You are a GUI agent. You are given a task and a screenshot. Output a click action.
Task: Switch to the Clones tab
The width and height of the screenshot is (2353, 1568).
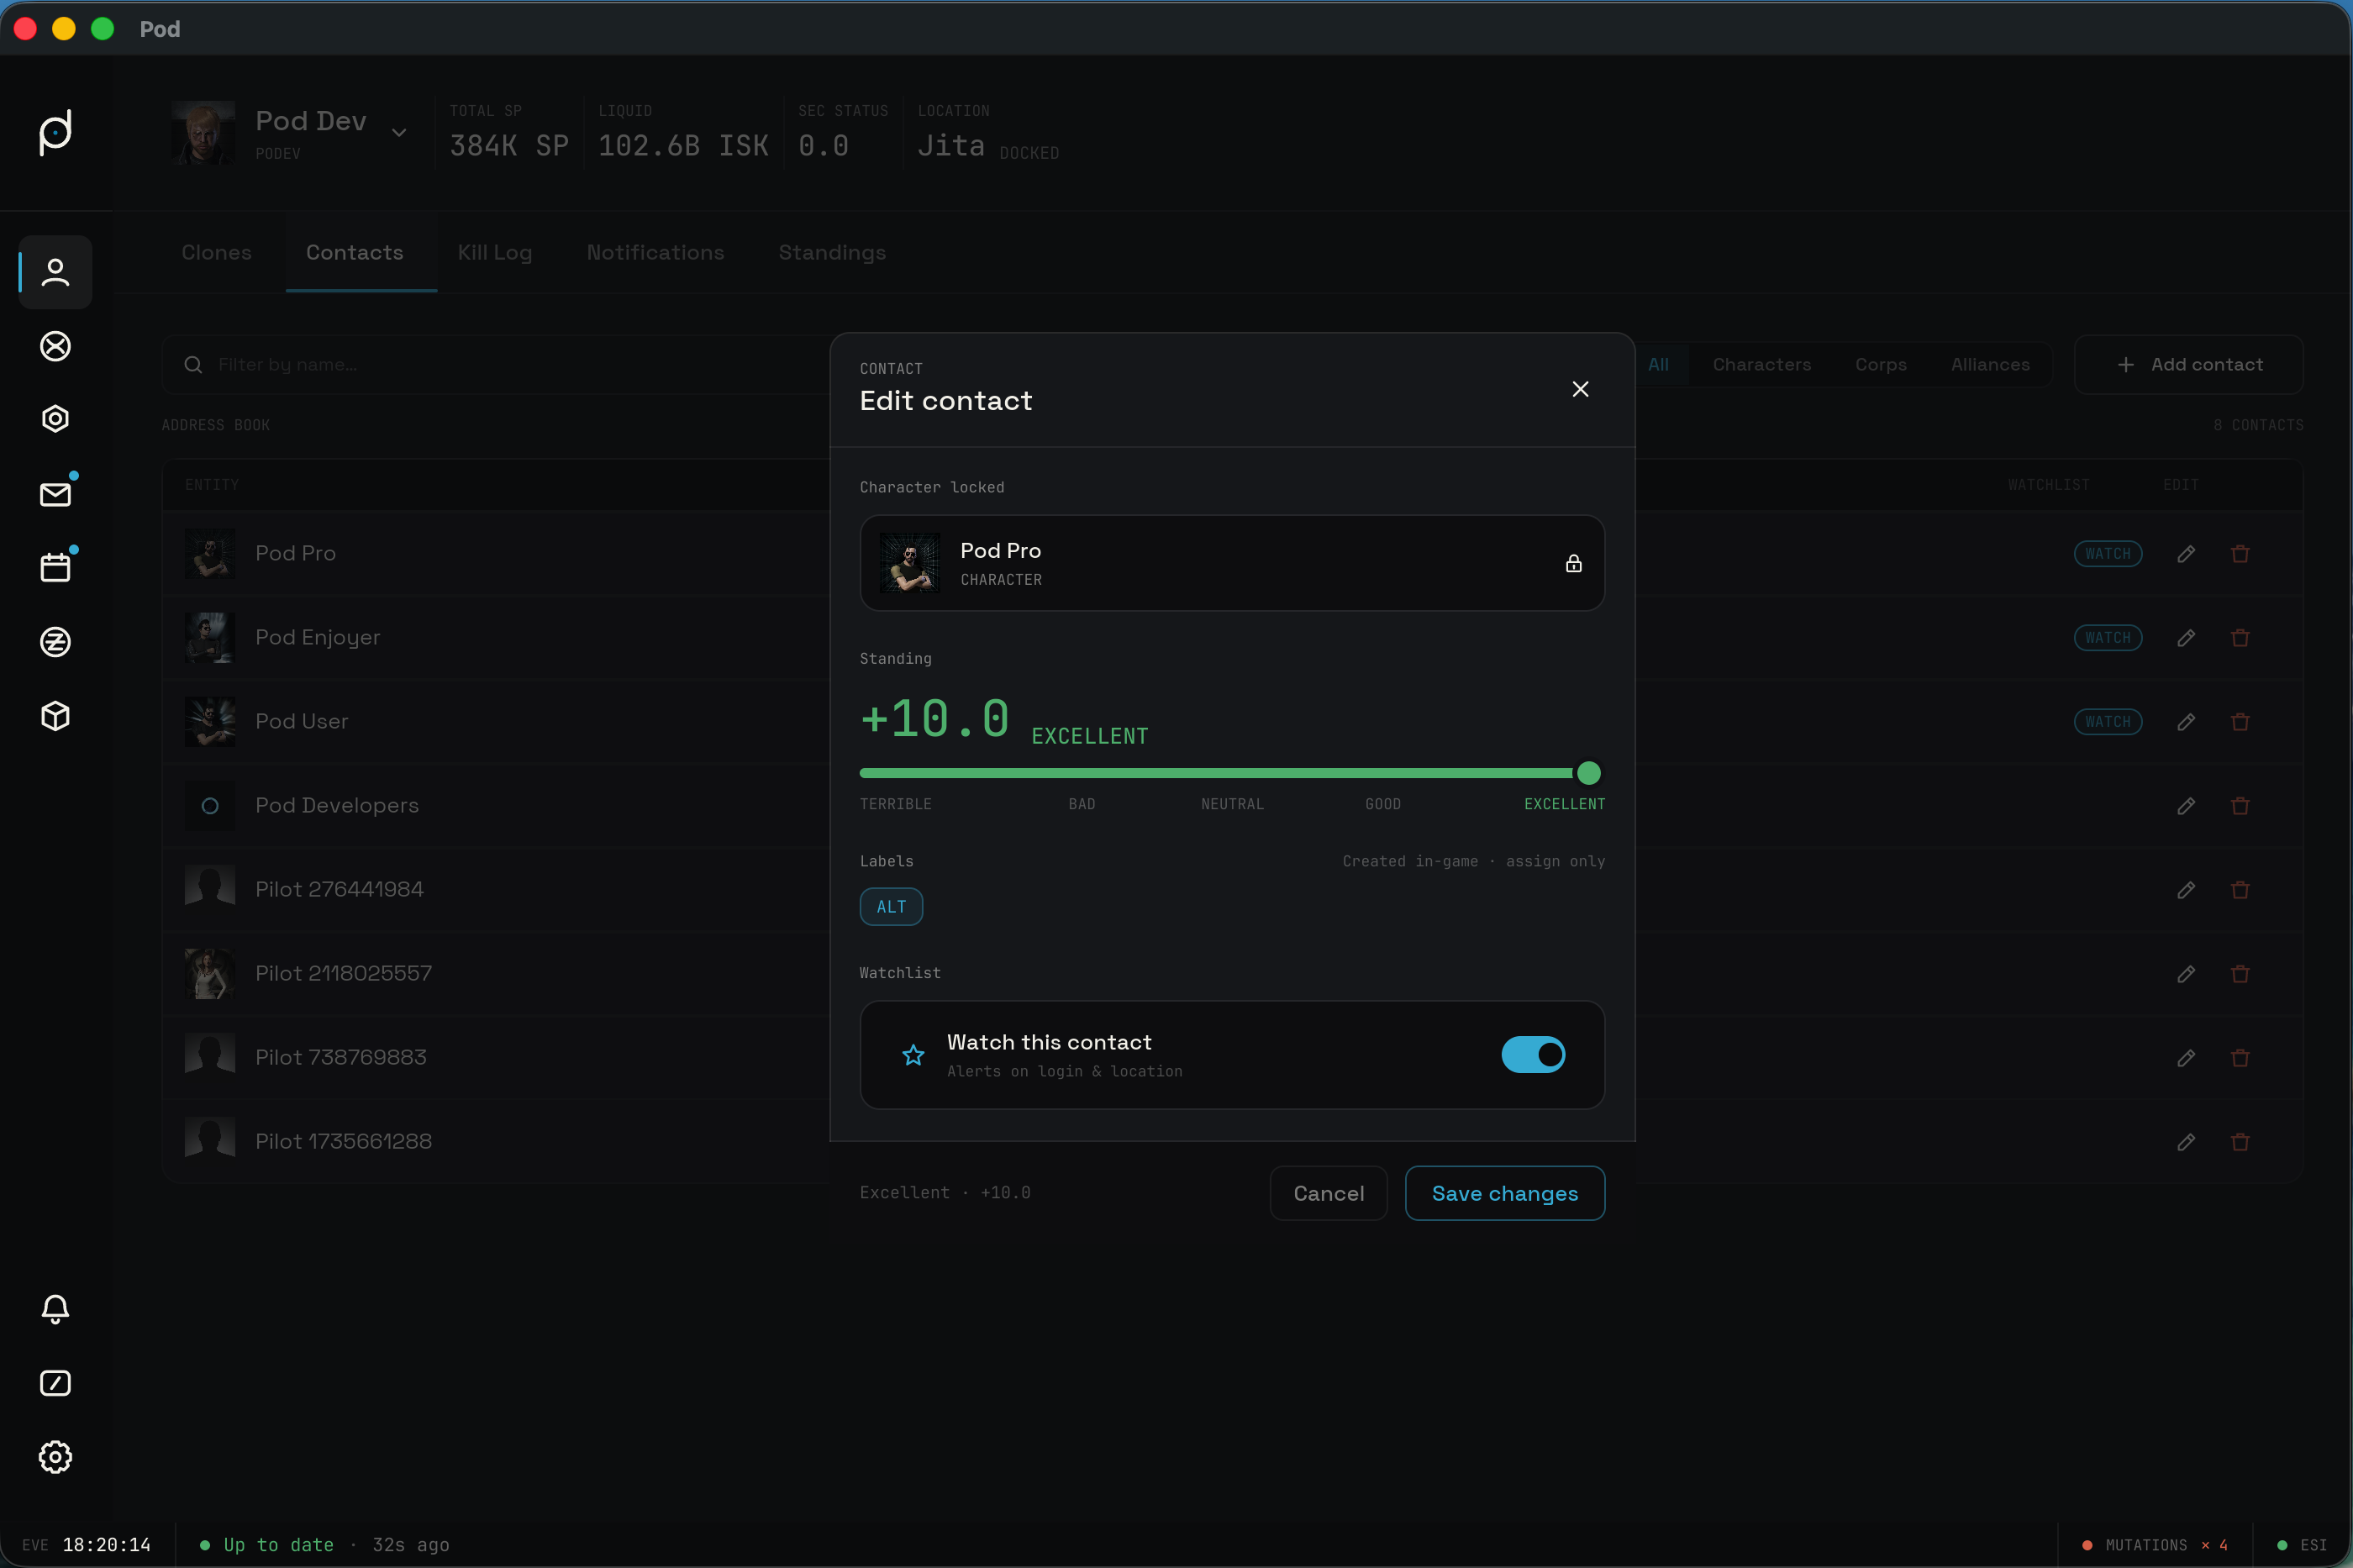216,253
